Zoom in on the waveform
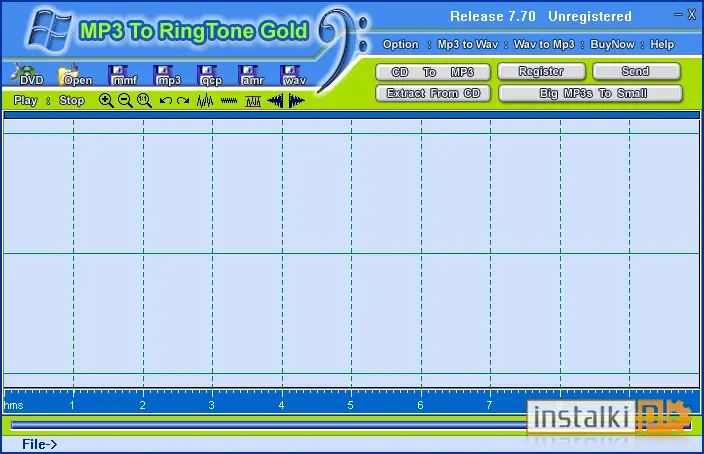Screen dimensions: 704x454 tap(106, 101)
